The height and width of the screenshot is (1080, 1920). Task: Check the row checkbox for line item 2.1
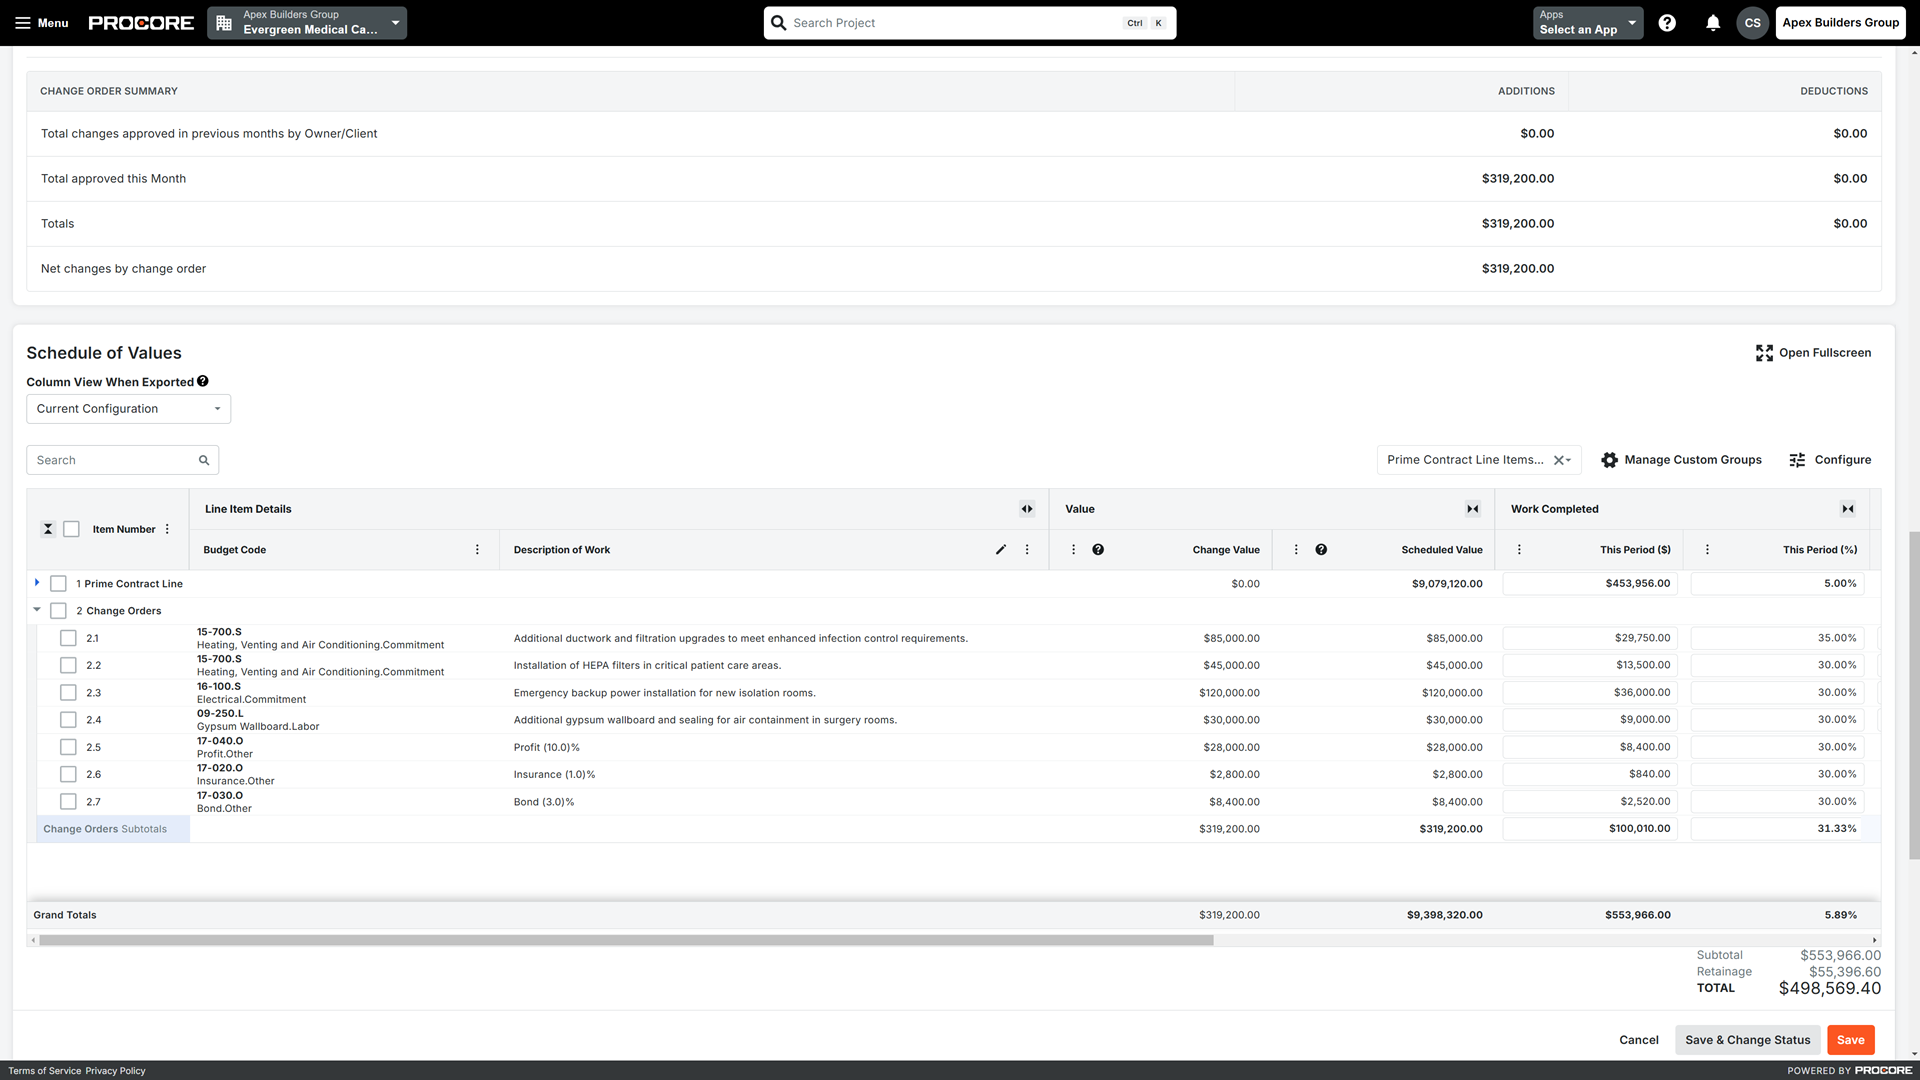[67, 637]
